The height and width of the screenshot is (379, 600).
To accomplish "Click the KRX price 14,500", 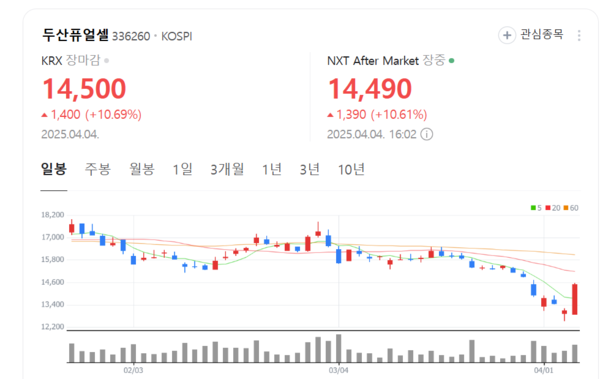I will coord(84,89).
